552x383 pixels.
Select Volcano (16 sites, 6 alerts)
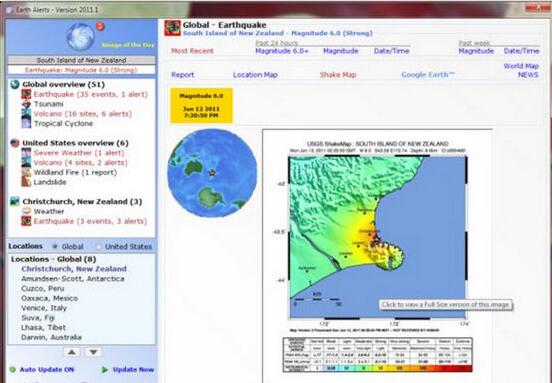(83, 114)
